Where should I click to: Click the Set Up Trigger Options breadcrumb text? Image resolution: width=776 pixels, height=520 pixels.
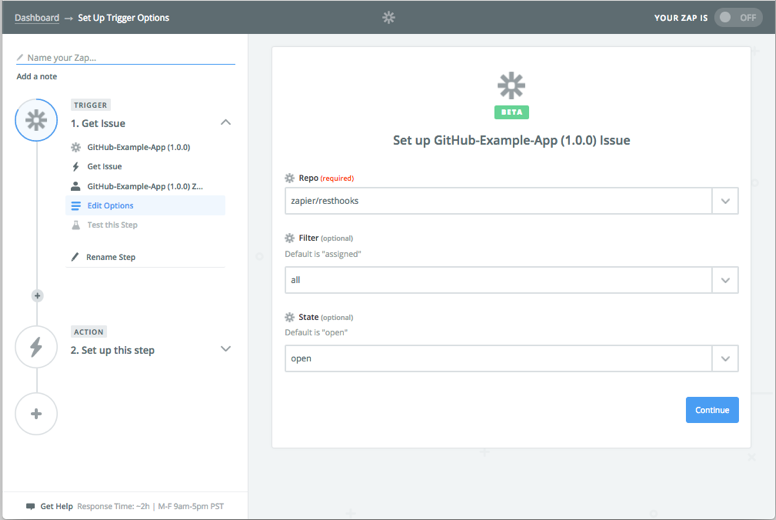coord(123,18)
